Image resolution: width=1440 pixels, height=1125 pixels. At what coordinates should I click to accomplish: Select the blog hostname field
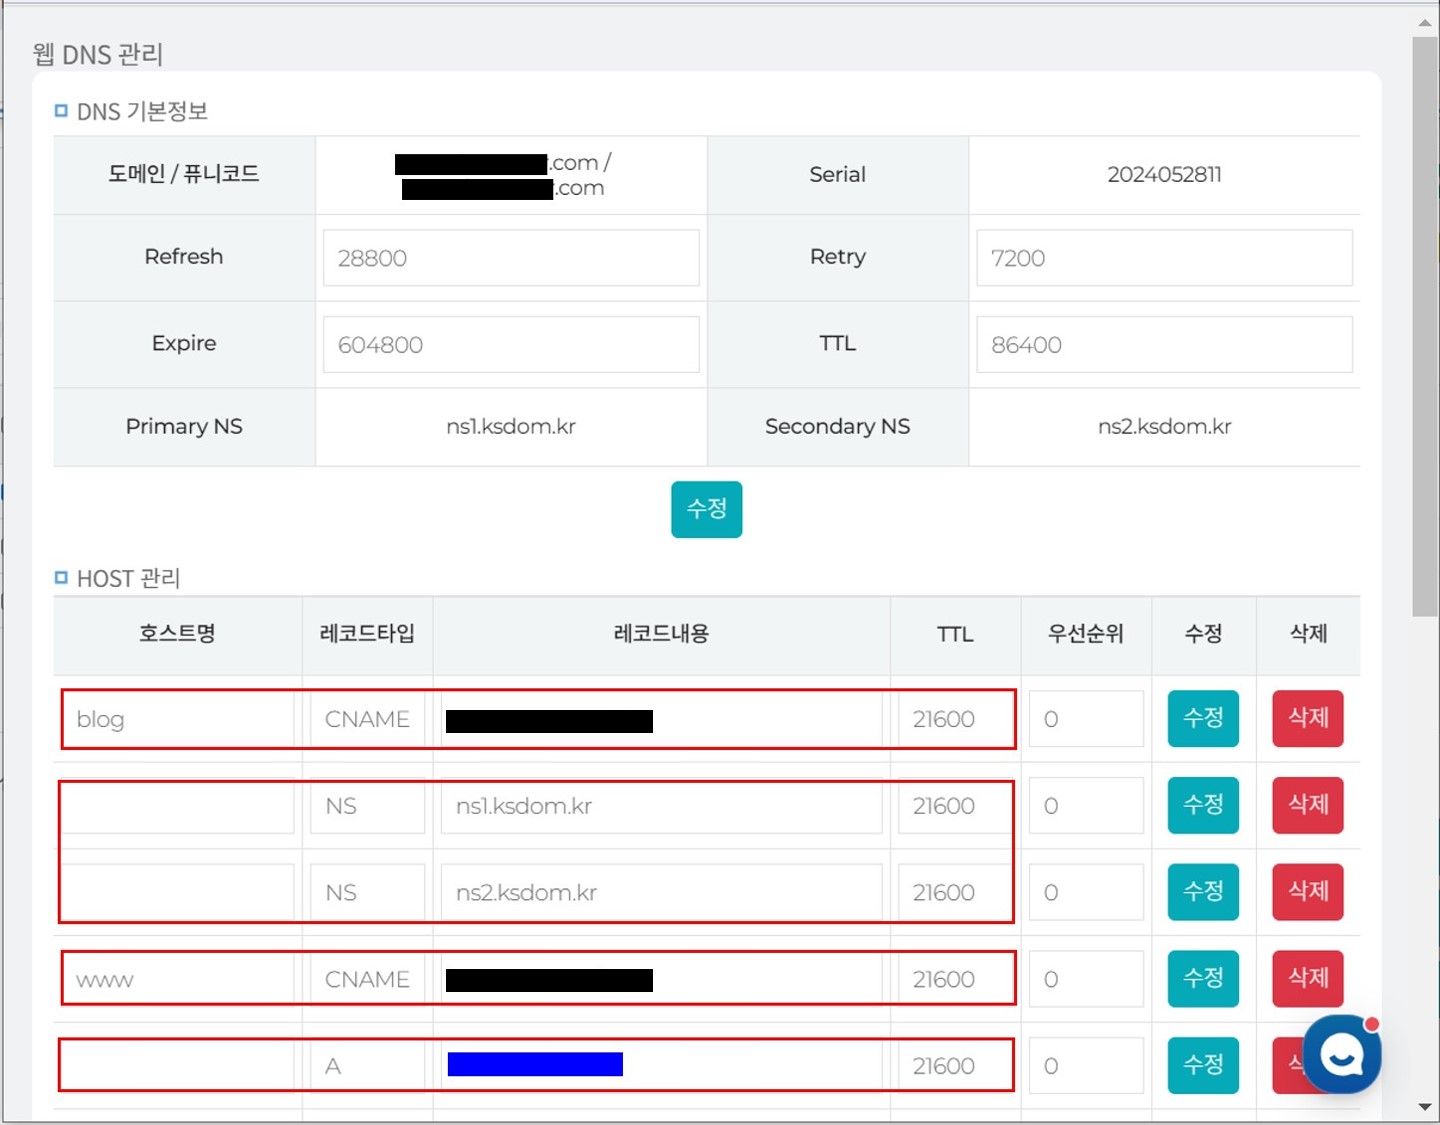[178, 719]
